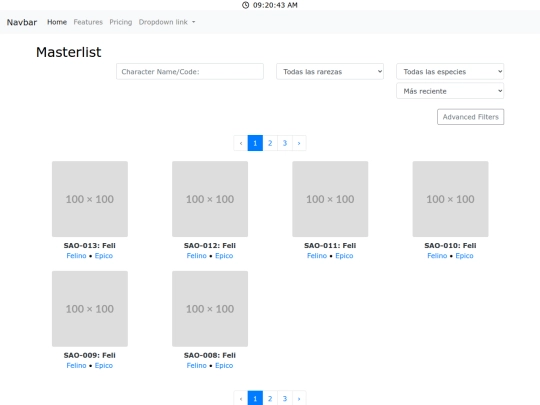Click Felino link under SAO-013
This screenshot has height=405, width=540.
tap(76, 256)
